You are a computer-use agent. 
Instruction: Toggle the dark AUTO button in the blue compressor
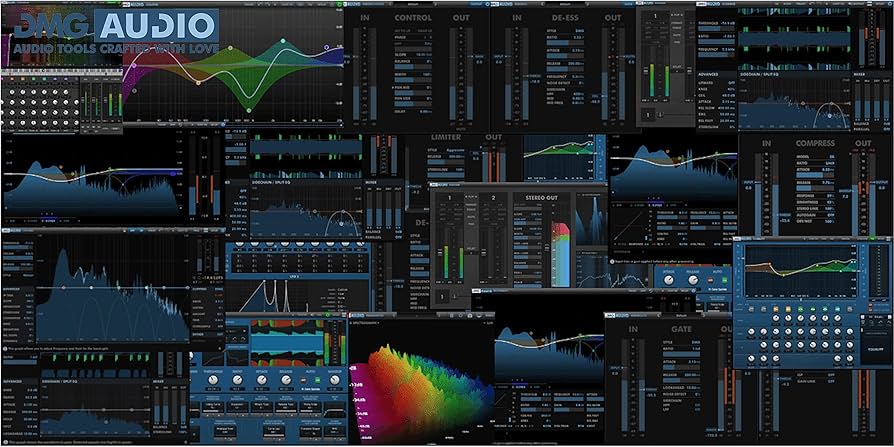point(303,380)
